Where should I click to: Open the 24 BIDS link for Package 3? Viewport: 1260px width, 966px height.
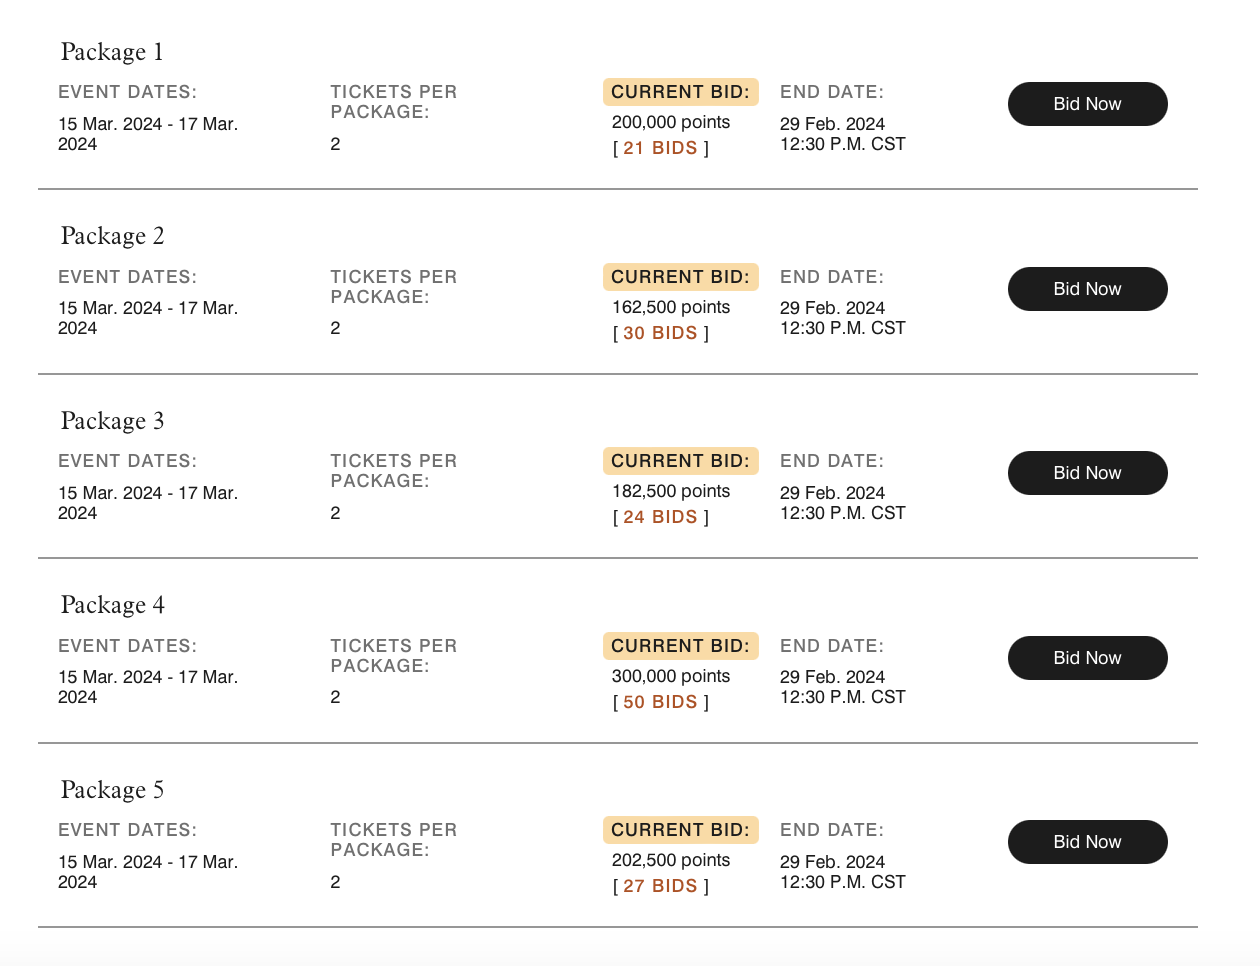[659, 516]
